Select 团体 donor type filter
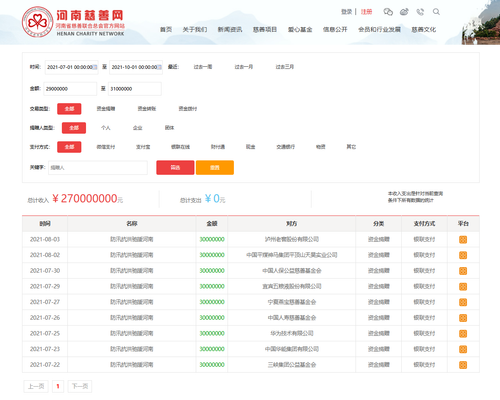The width and height of the screenshot is (500, 400). coord(169,128)
